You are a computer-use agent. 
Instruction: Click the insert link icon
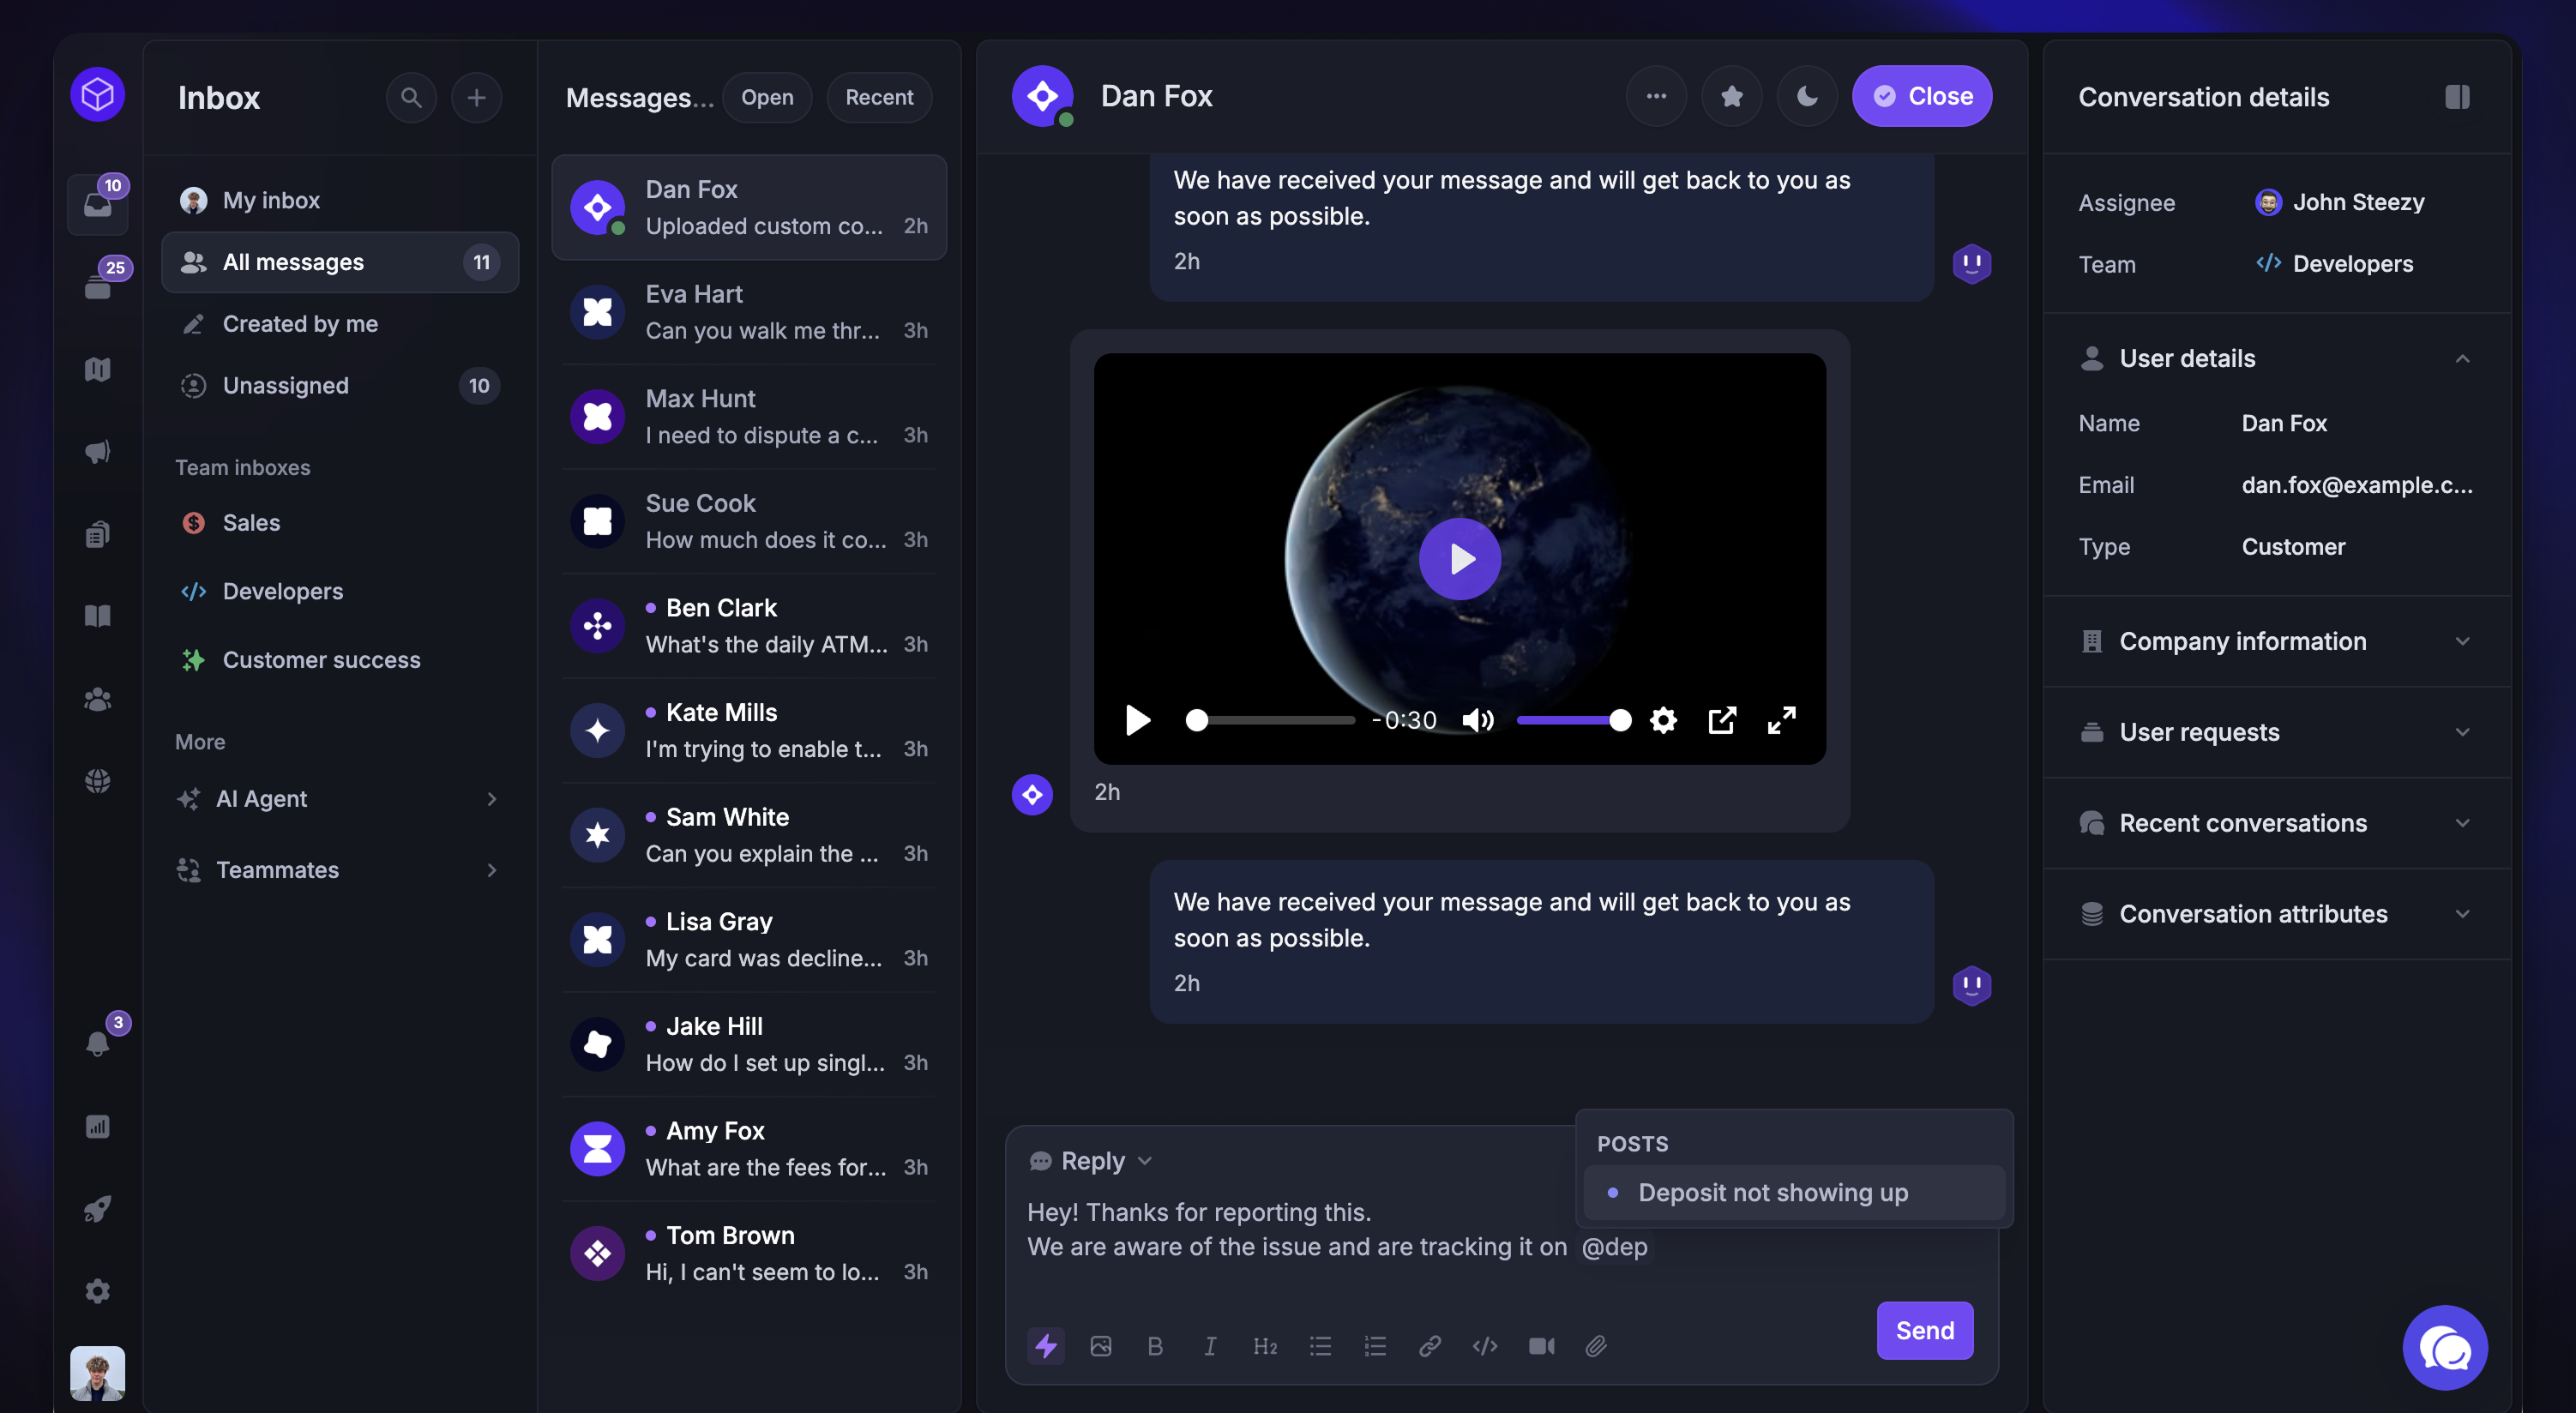(x=1430, y=1346)
